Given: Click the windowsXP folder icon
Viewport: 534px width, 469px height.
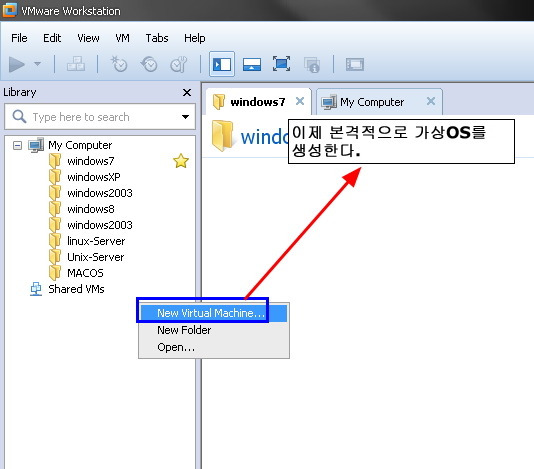Looking at the screenshot, I should (x=55, y=177).
